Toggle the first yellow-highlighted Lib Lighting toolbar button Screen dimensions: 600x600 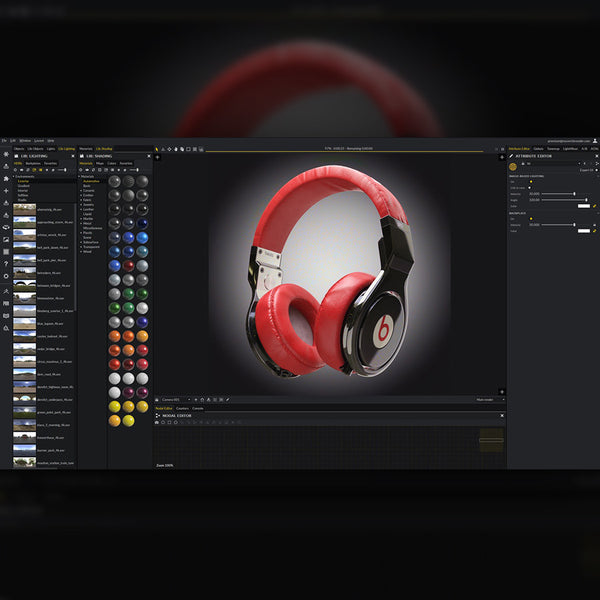pyautogui.click(x=34, y=170)
